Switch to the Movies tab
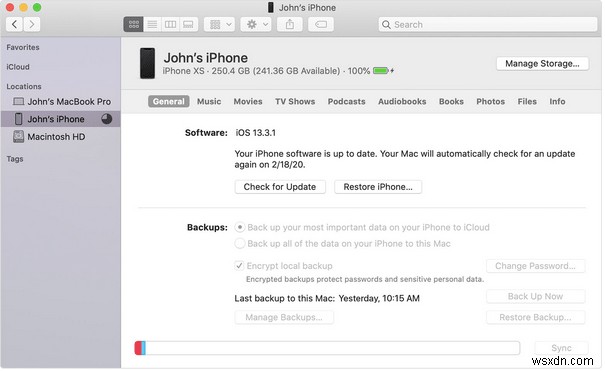The height and width of the screenshot is (371, 605). tap(248, 101)
